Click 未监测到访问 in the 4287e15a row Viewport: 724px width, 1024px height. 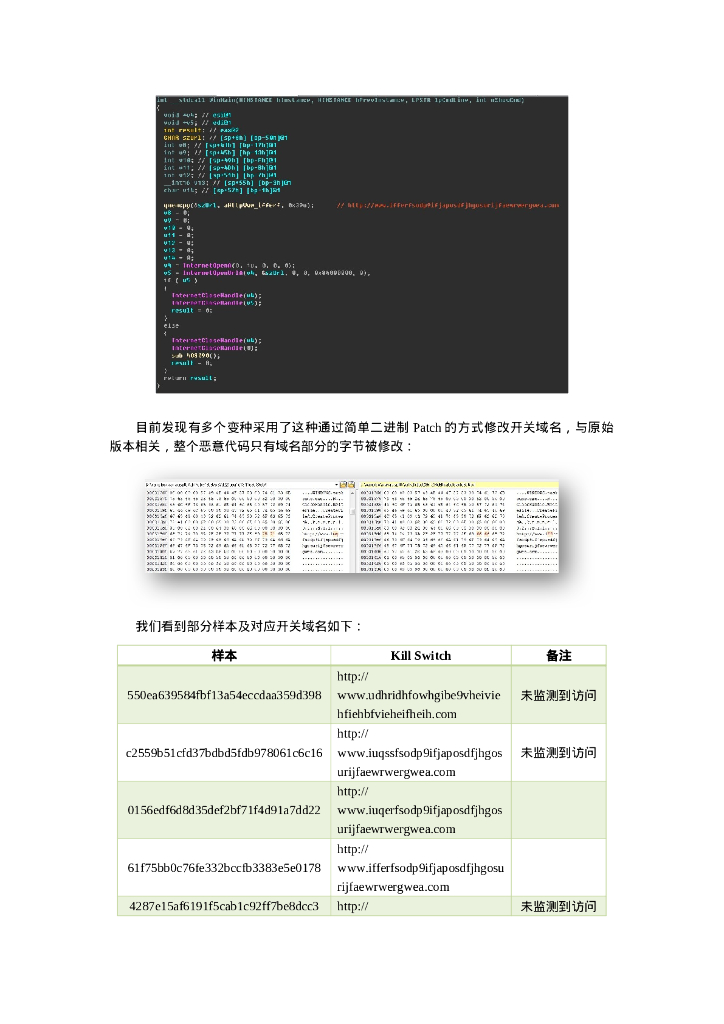coord(558,906)
